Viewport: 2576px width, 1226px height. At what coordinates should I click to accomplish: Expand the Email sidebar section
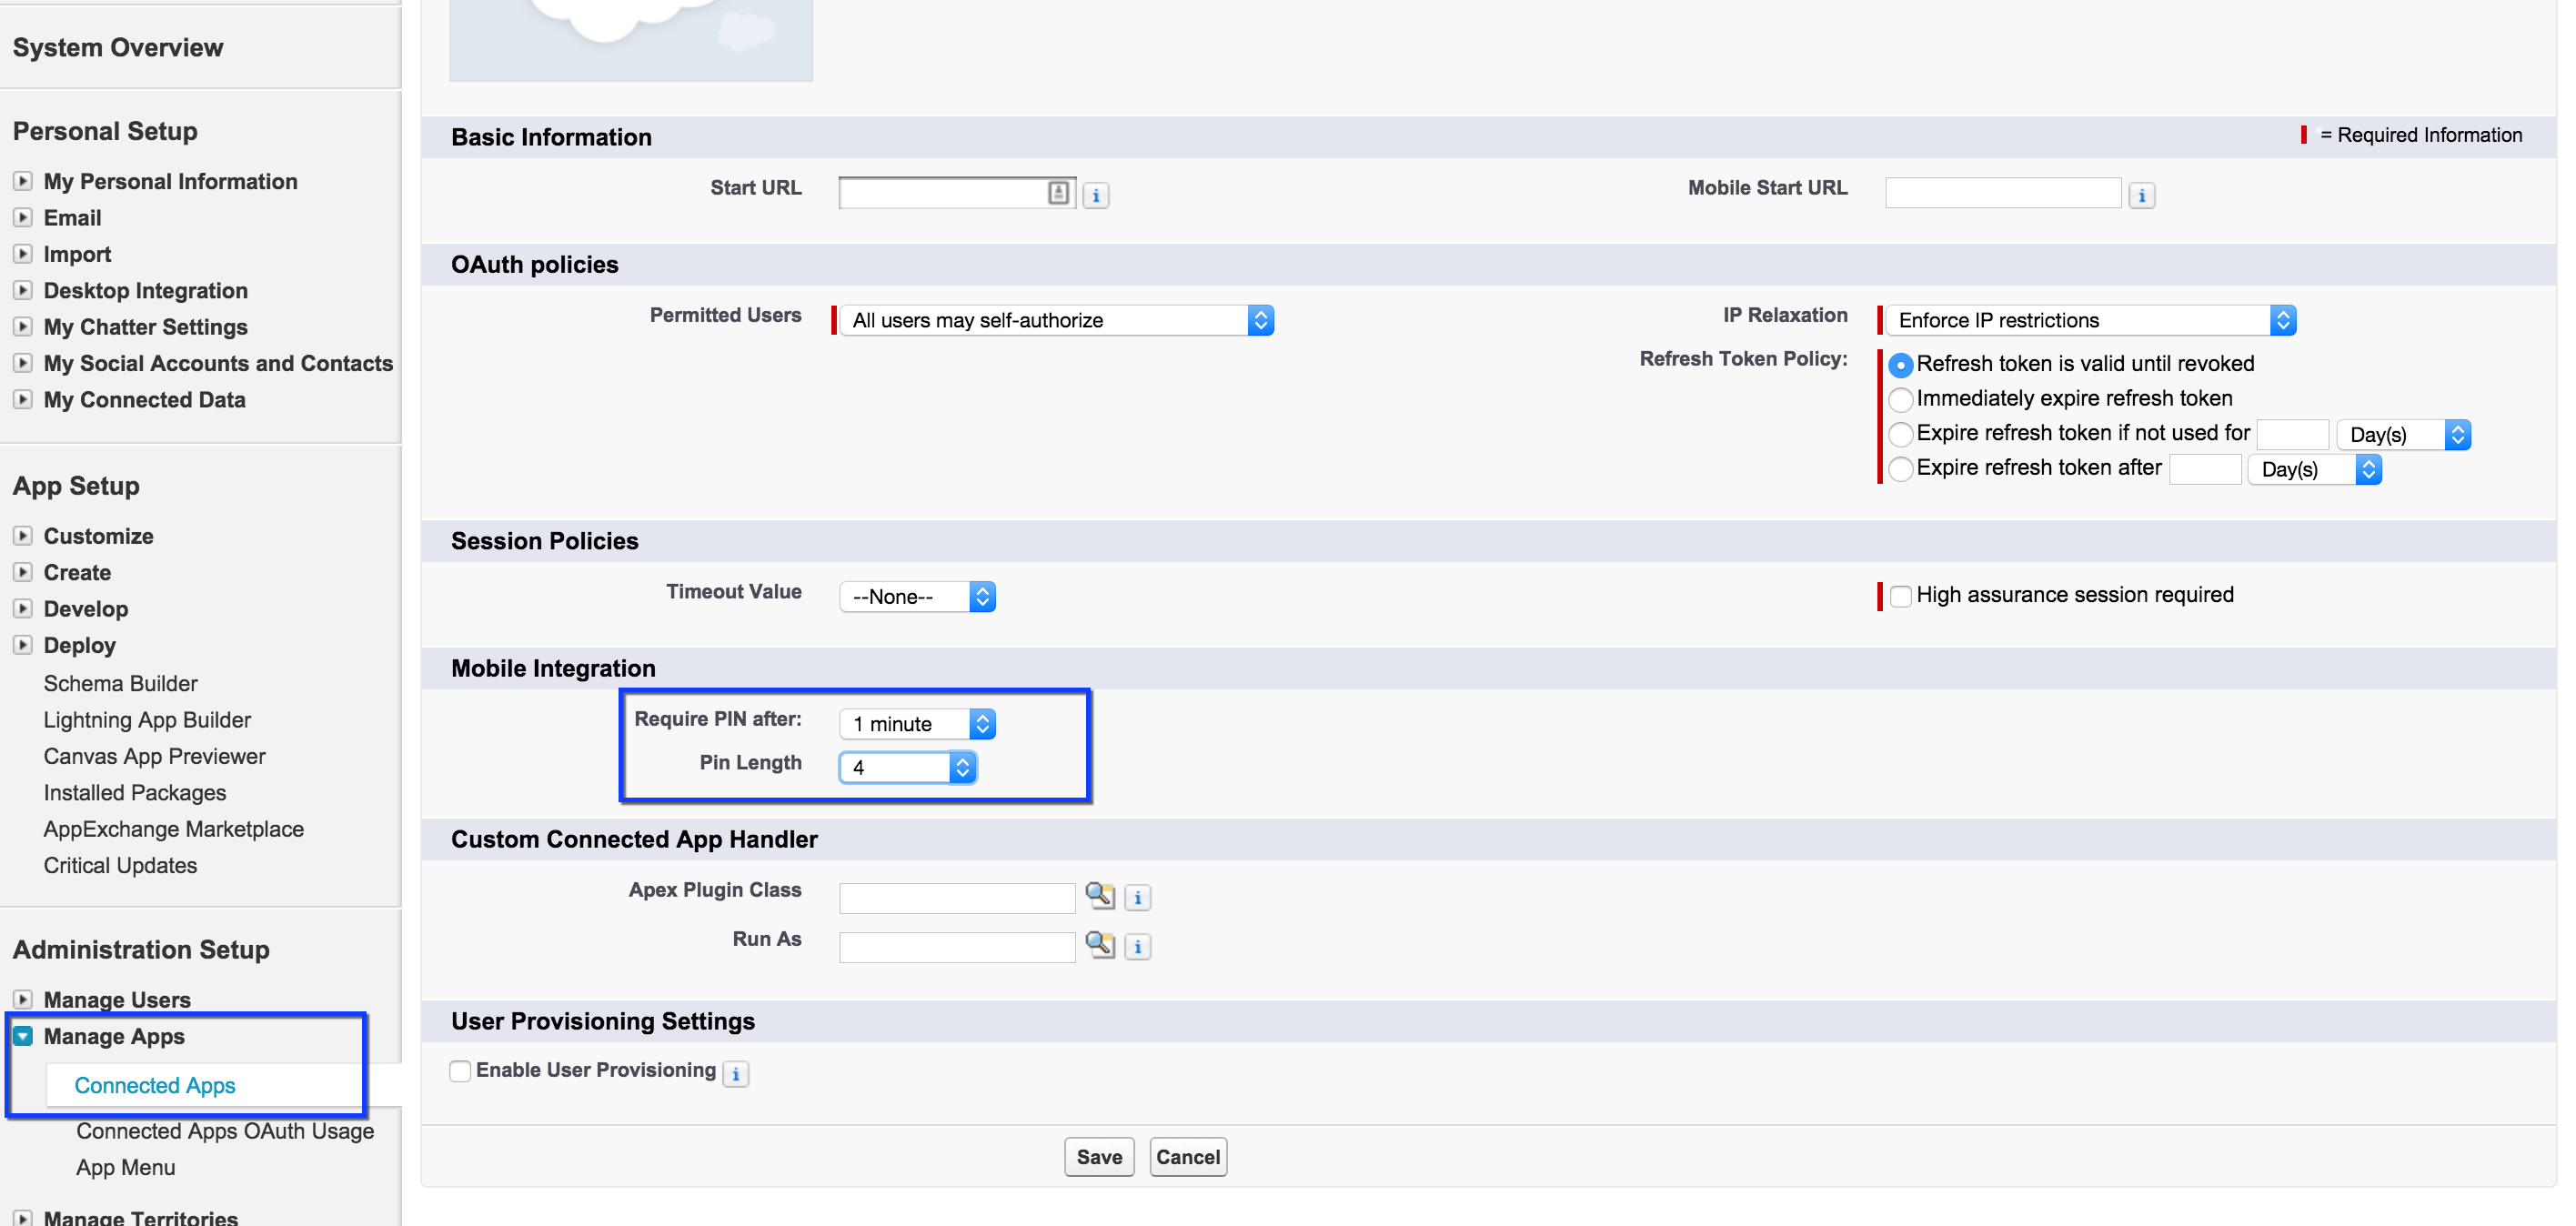23,218
